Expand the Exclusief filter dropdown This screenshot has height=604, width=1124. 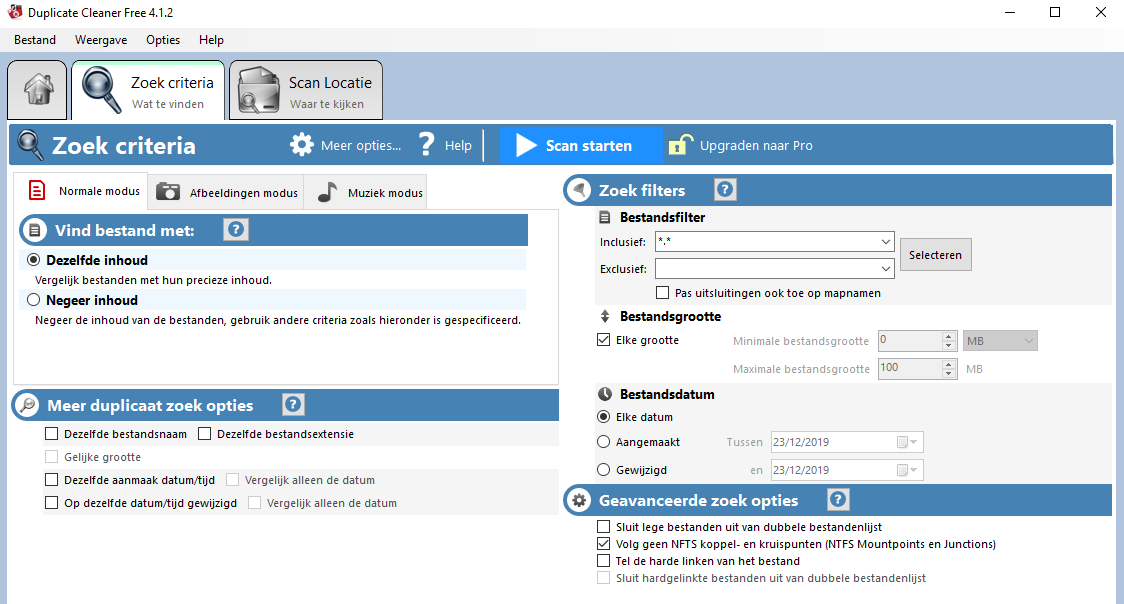[x=886, y=269]
